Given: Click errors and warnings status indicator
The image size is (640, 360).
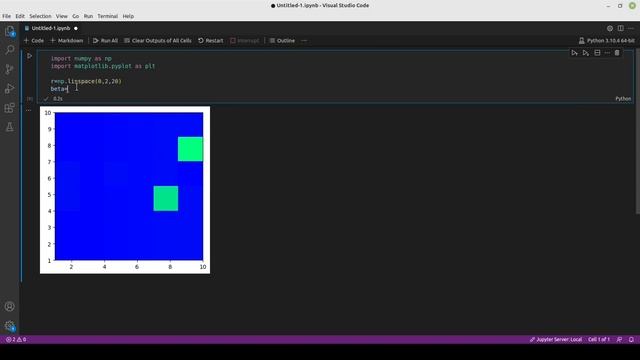Looking at the screenshot, I should (x=16, y=339).
